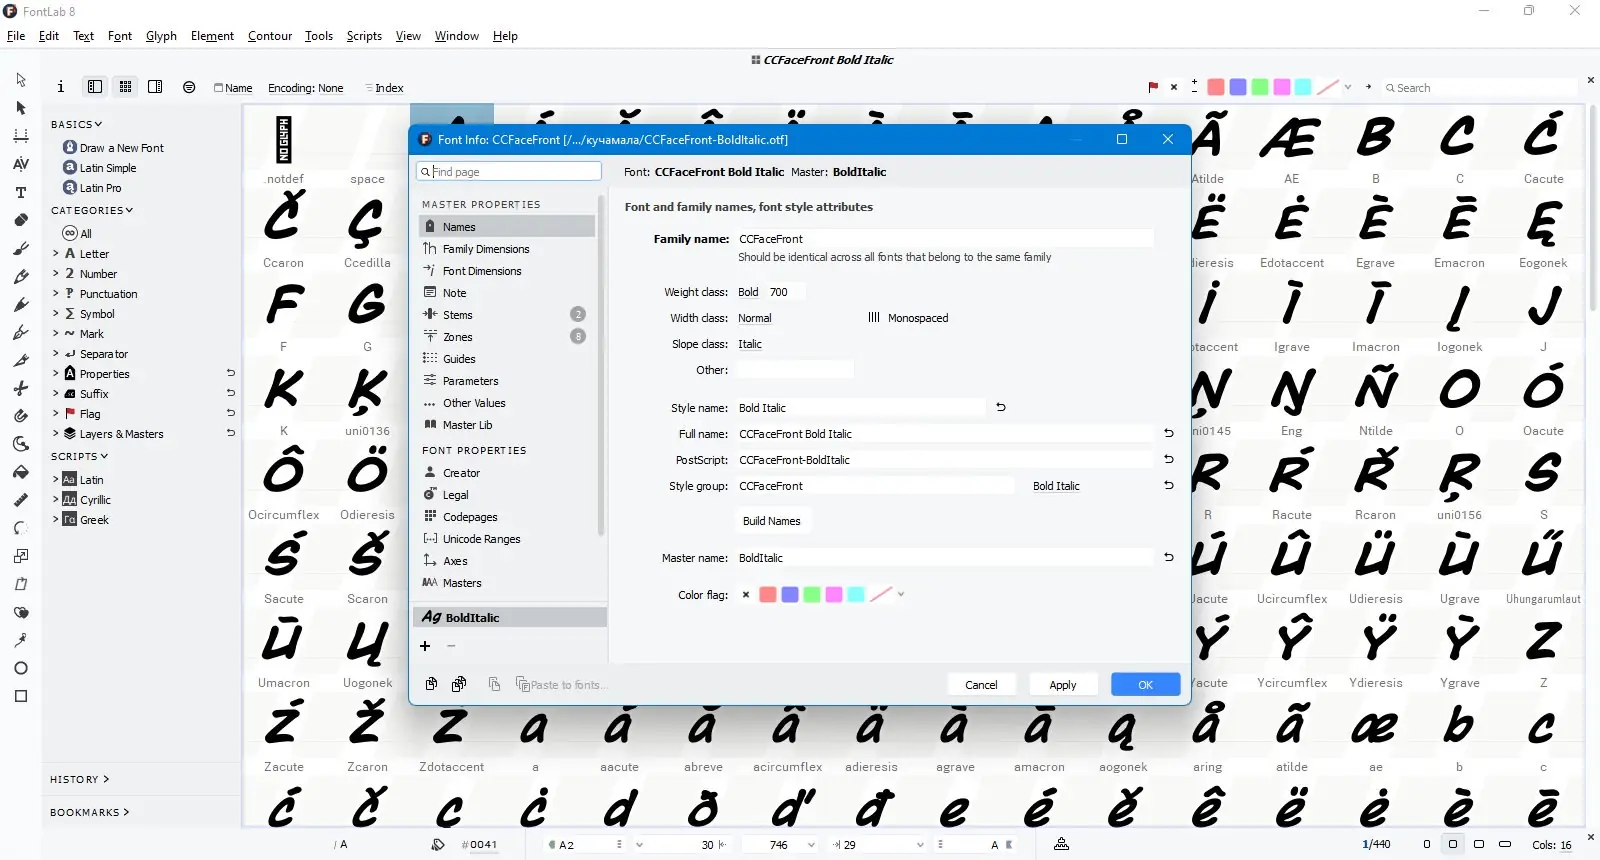Clear flag with X in font toolbar
Image resolution: width=1600 pixels, height=860 pixels.
(x=1174, y=87)
